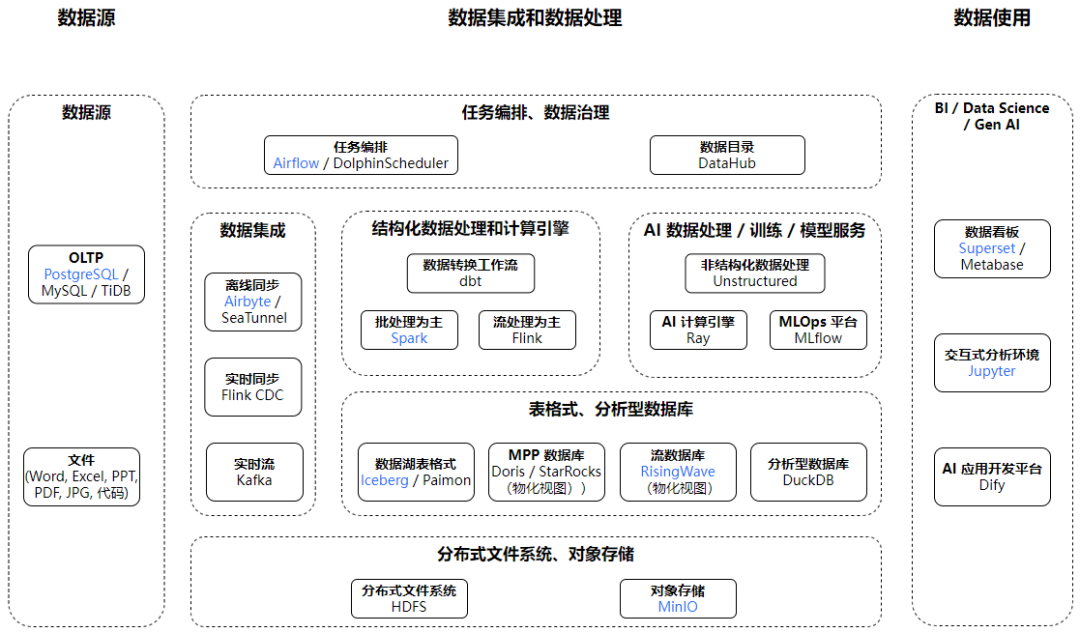Click the 结构化数据处理和计算引擎 group title
The width and height of the screenshot is (1080, 633).
[470, 229]
